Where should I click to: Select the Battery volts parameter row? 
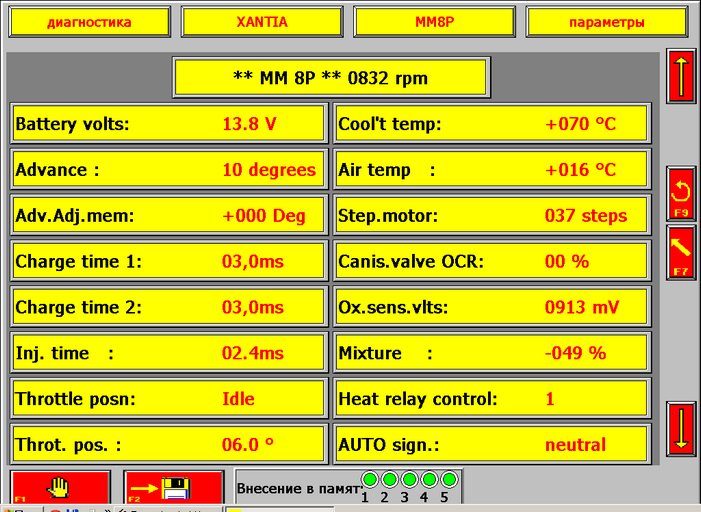168,125
